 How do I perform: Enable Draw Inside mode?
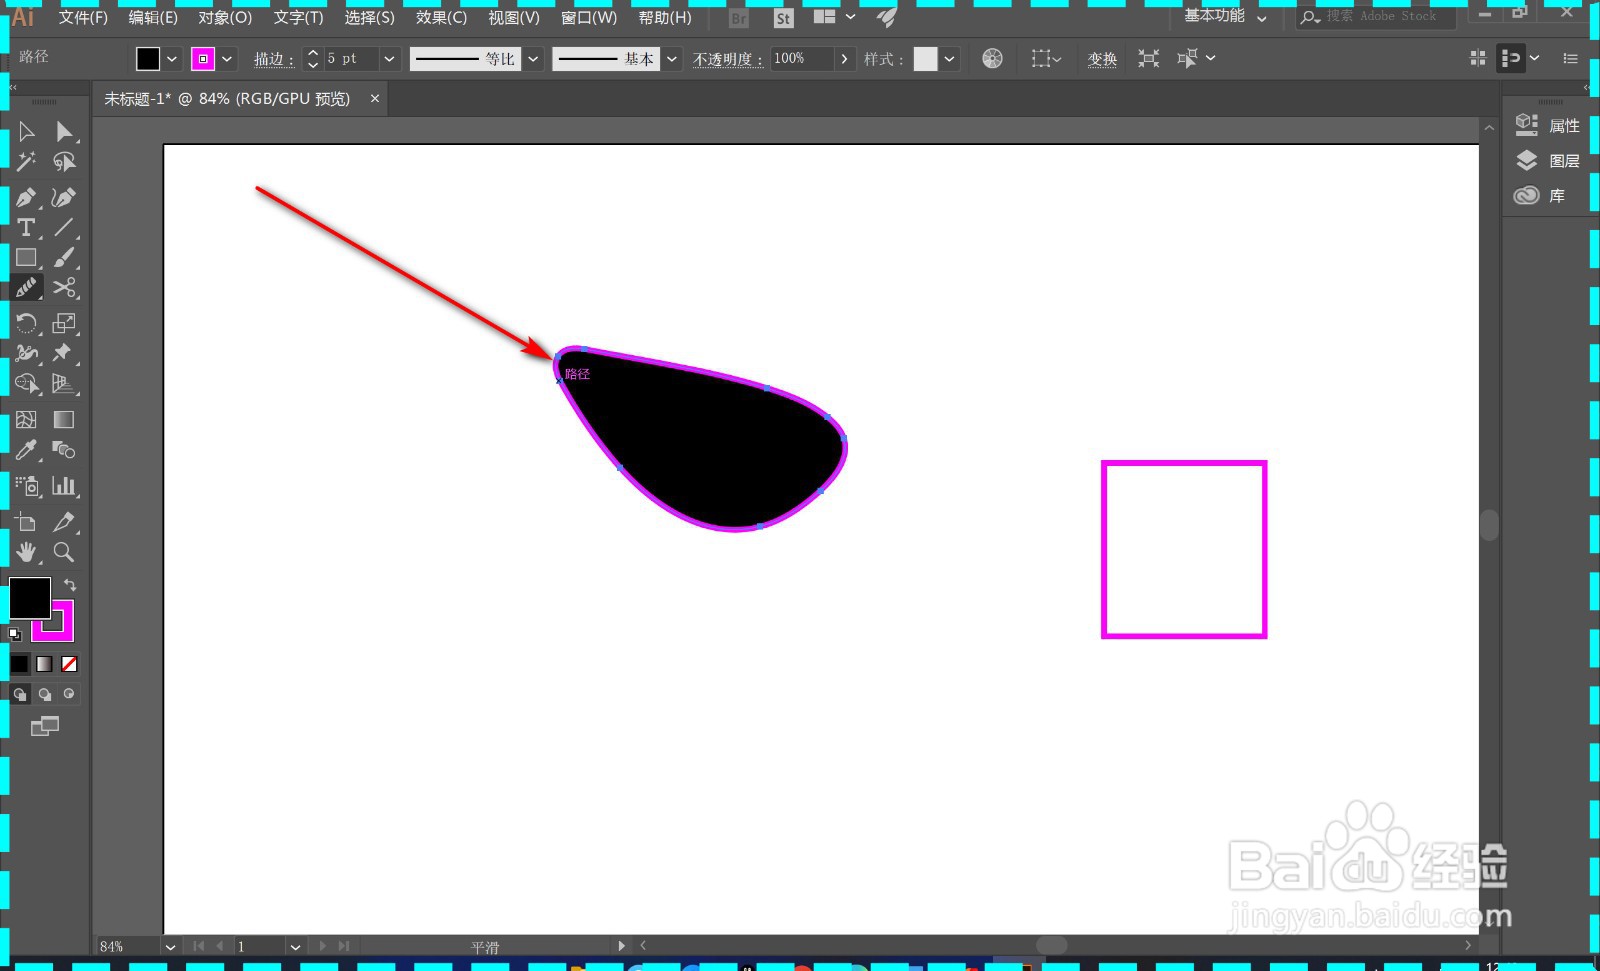tap(69, 694)
